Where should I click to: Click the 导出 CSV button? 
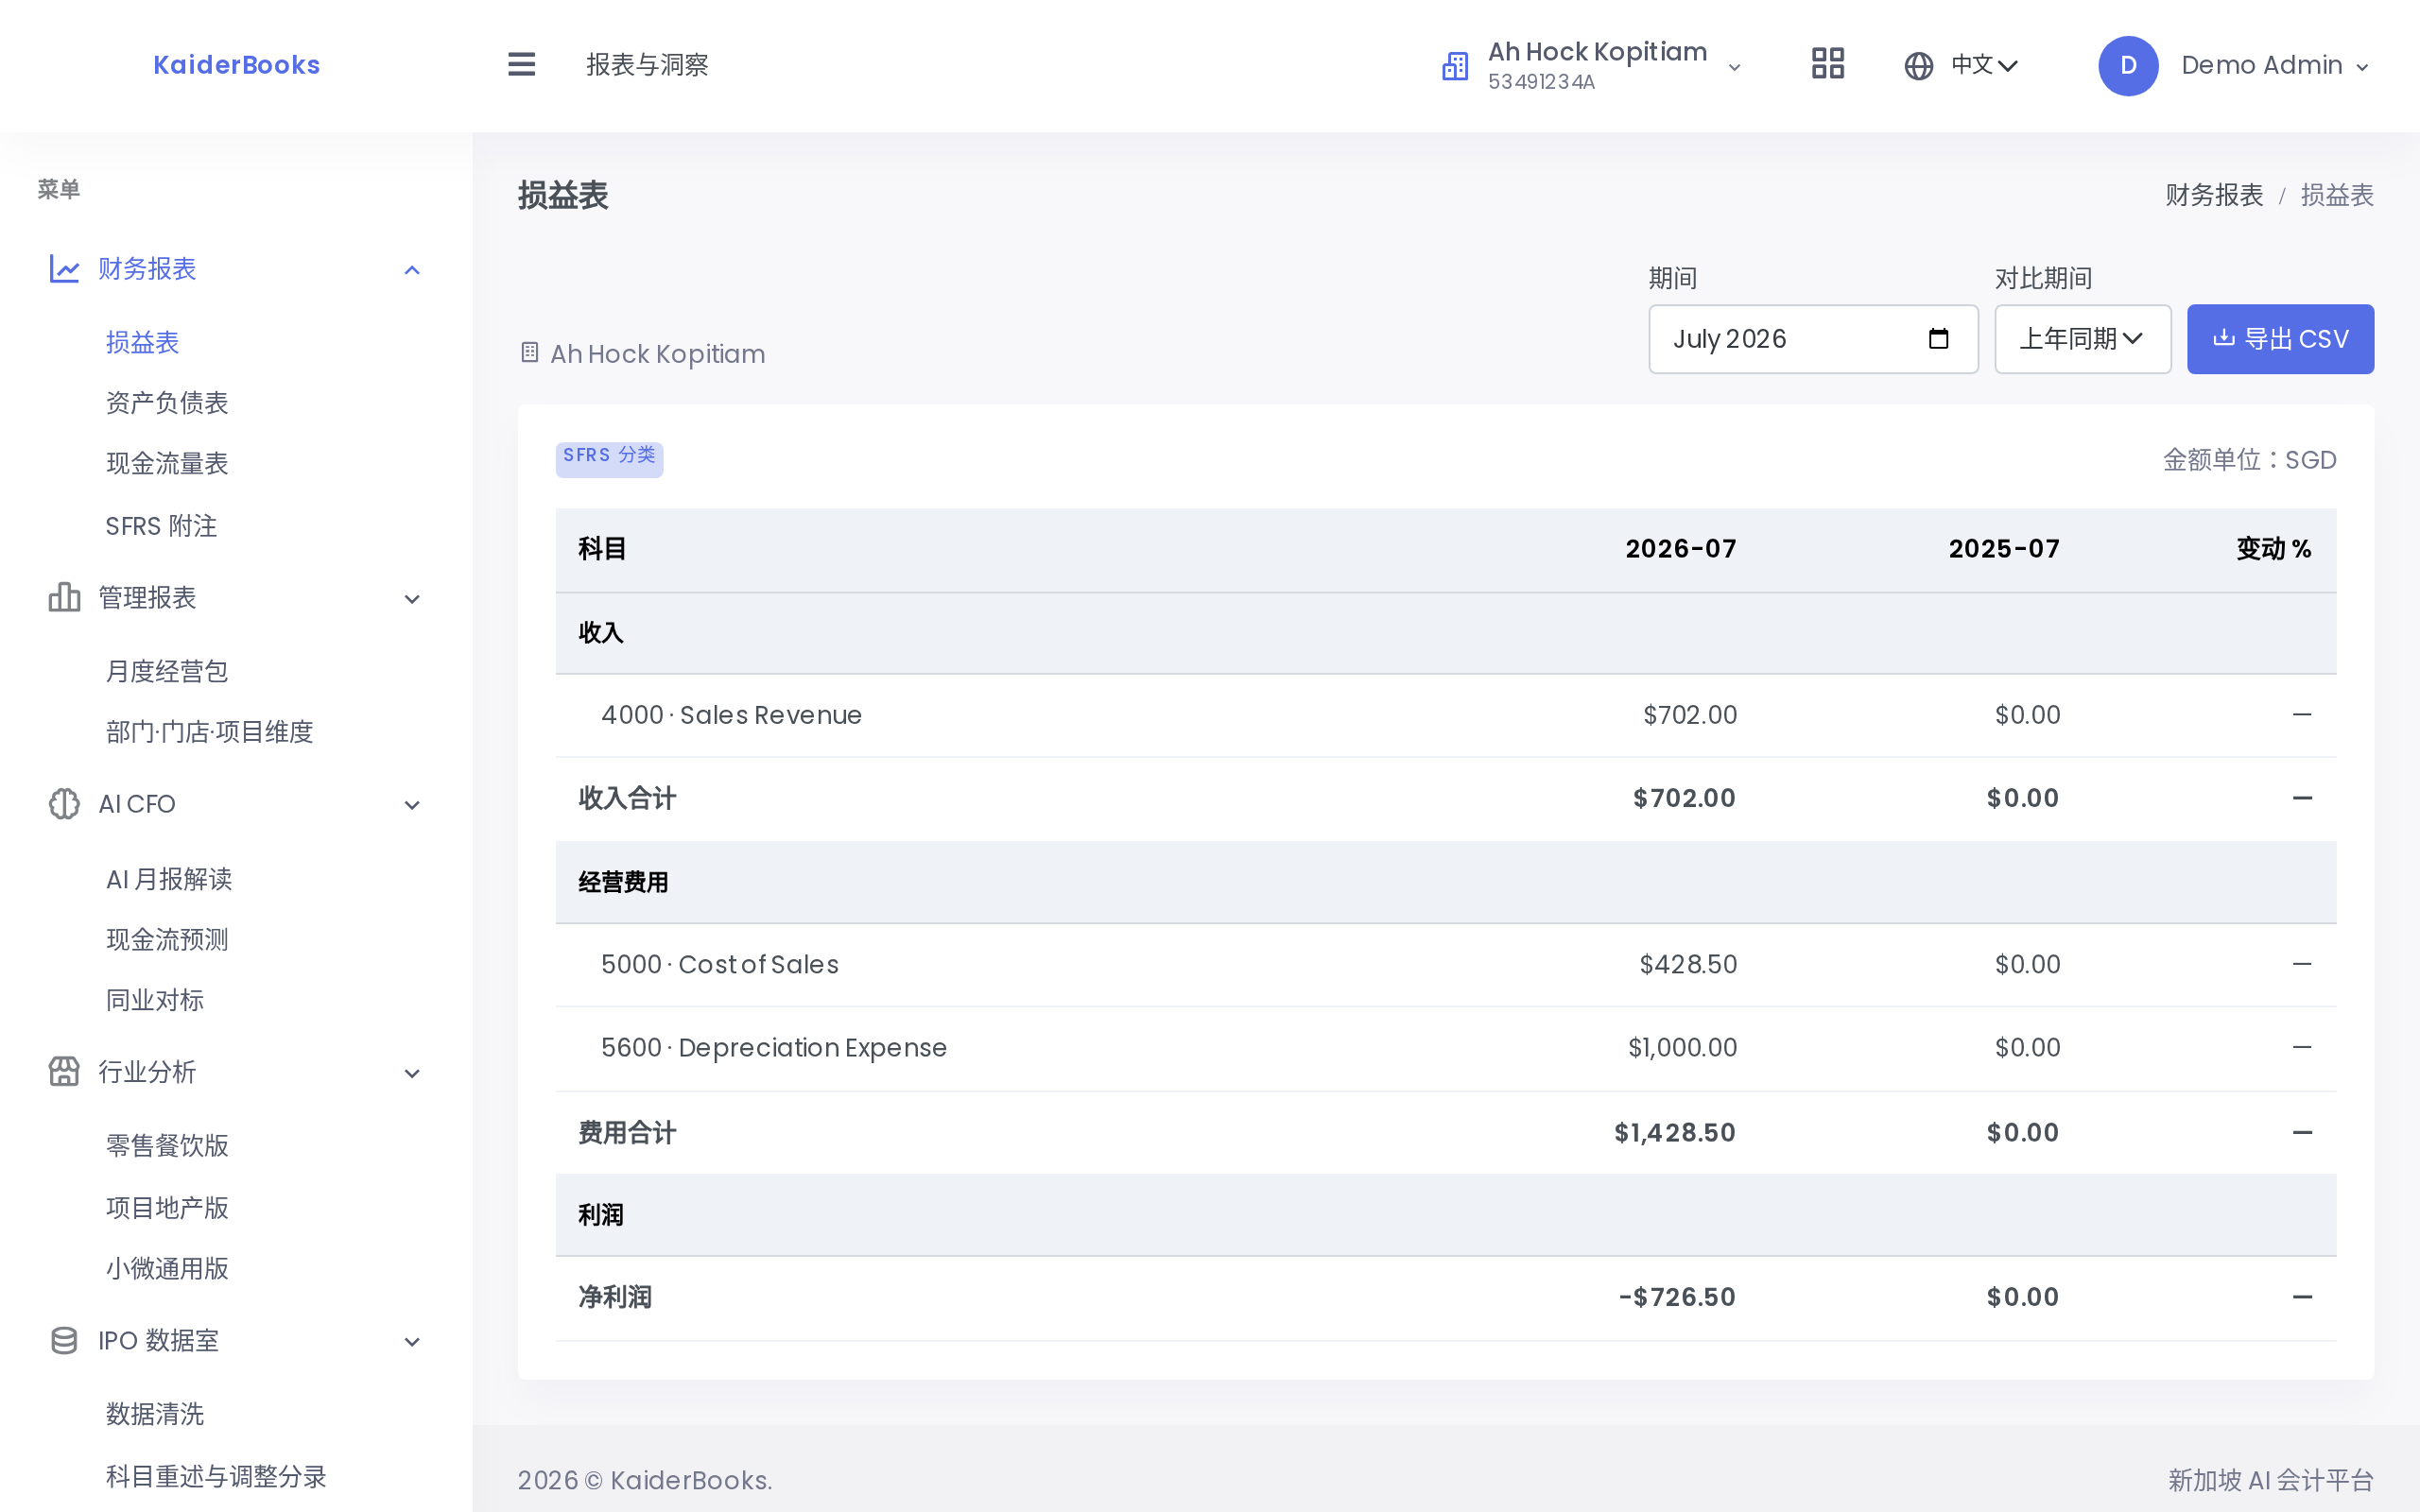[2280, 339]
